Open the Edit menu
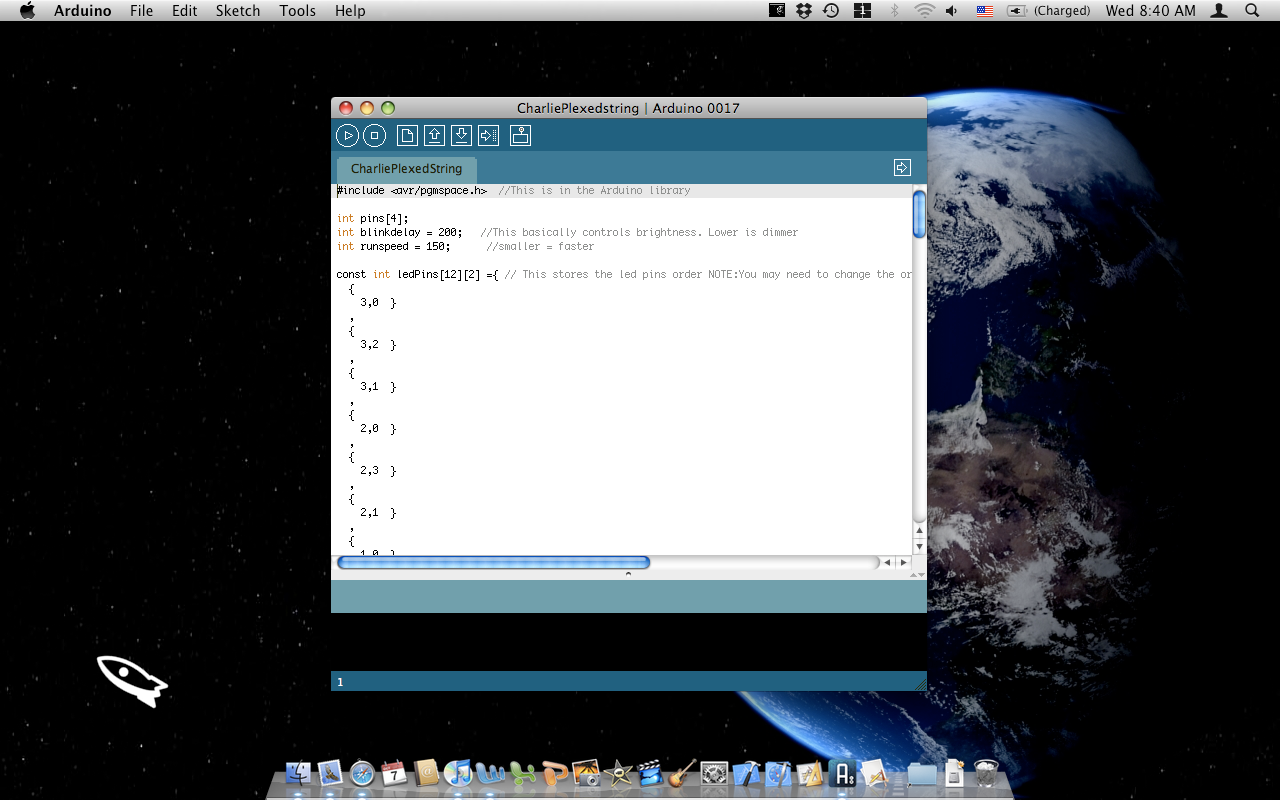This screenshot has width=1280, height=800. click(x=184, y=11)
